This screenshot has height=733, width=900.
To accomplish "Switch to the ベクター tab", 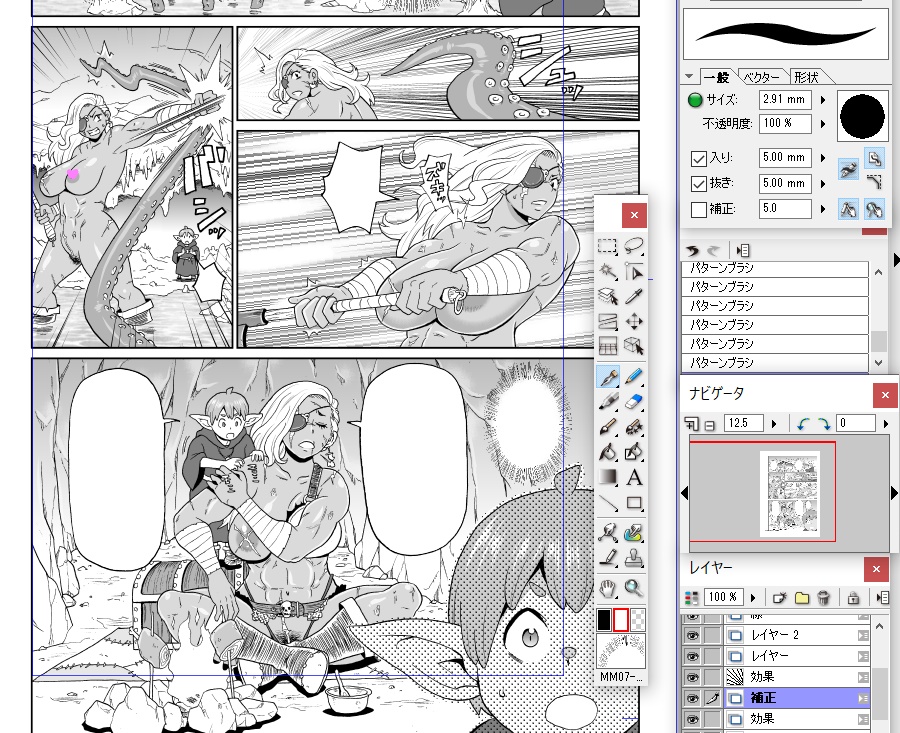I will tap(762, 77).
